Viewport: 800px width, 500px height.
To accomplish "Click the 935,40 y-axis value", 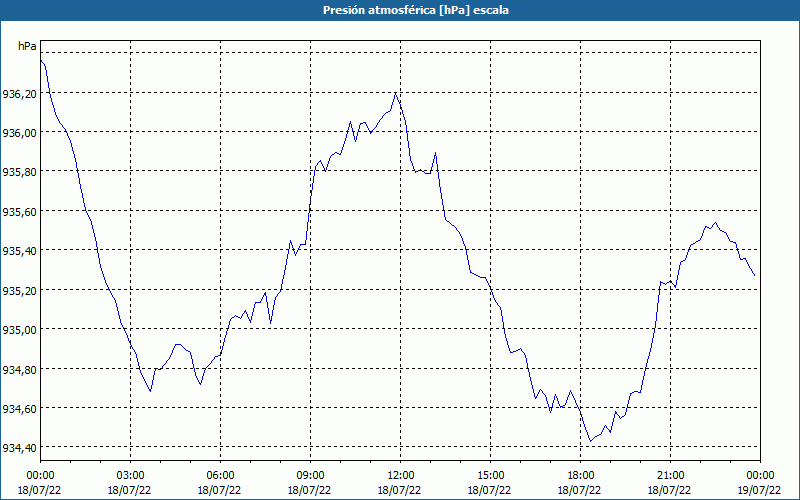I will 19,251.
